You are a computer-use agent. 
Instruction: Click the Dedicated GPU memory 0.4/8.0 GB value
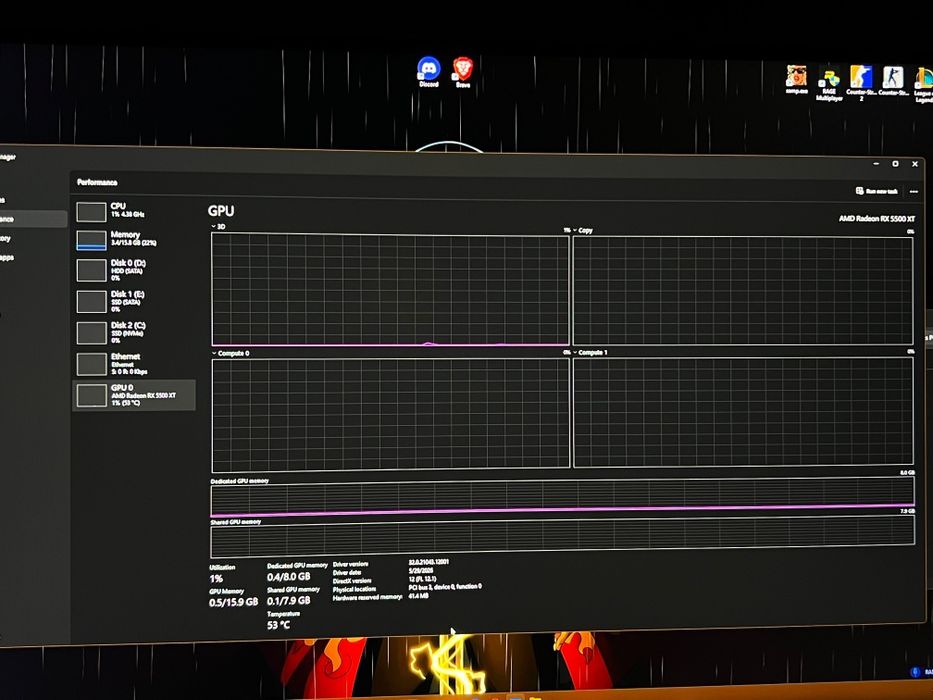pyautogui.click(x=289, y=577)
